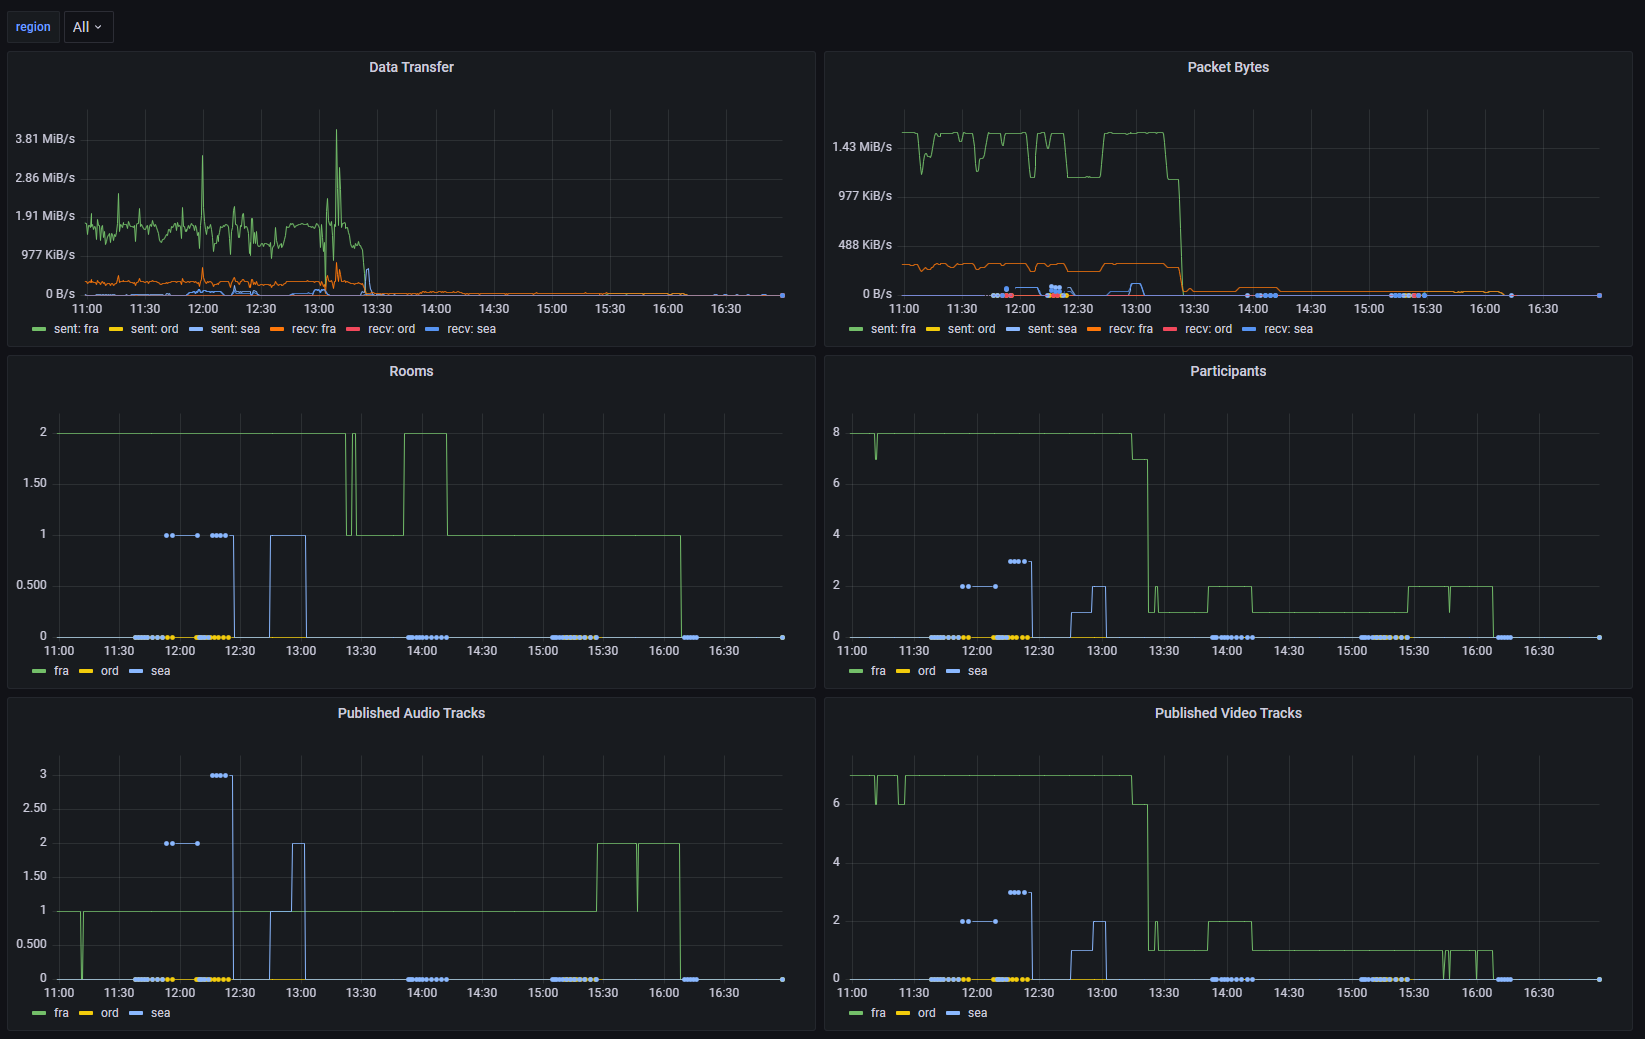1645x1039 pixels.
Task: Toggle 'ord' series in Published Audio Tracks legend
Action: (x=109, y=1013)
